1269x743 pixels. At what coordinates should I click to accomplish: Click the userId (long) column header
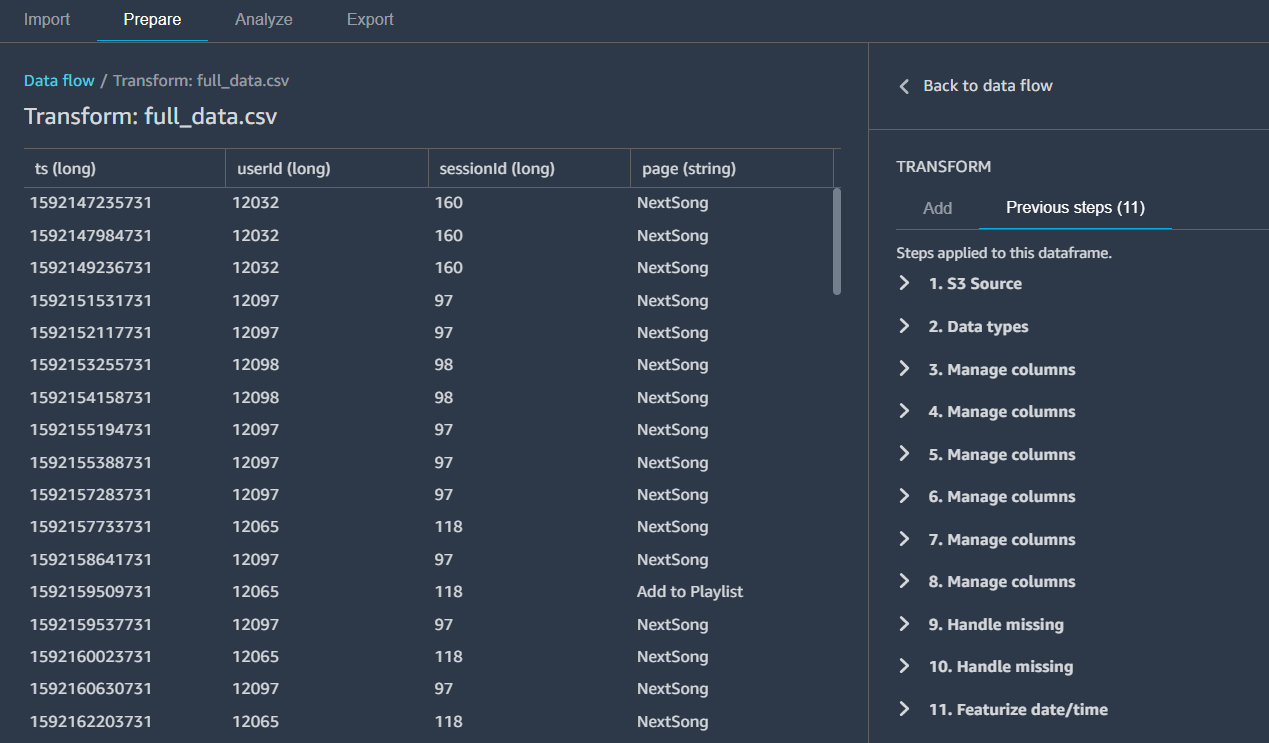pyautogui.click(x=327, y=168)
